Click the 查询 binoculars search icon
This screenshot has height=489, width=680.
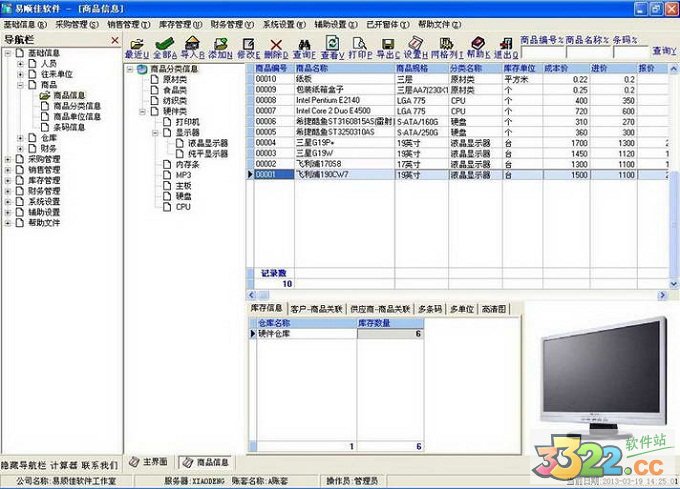(x=304, y=44)
